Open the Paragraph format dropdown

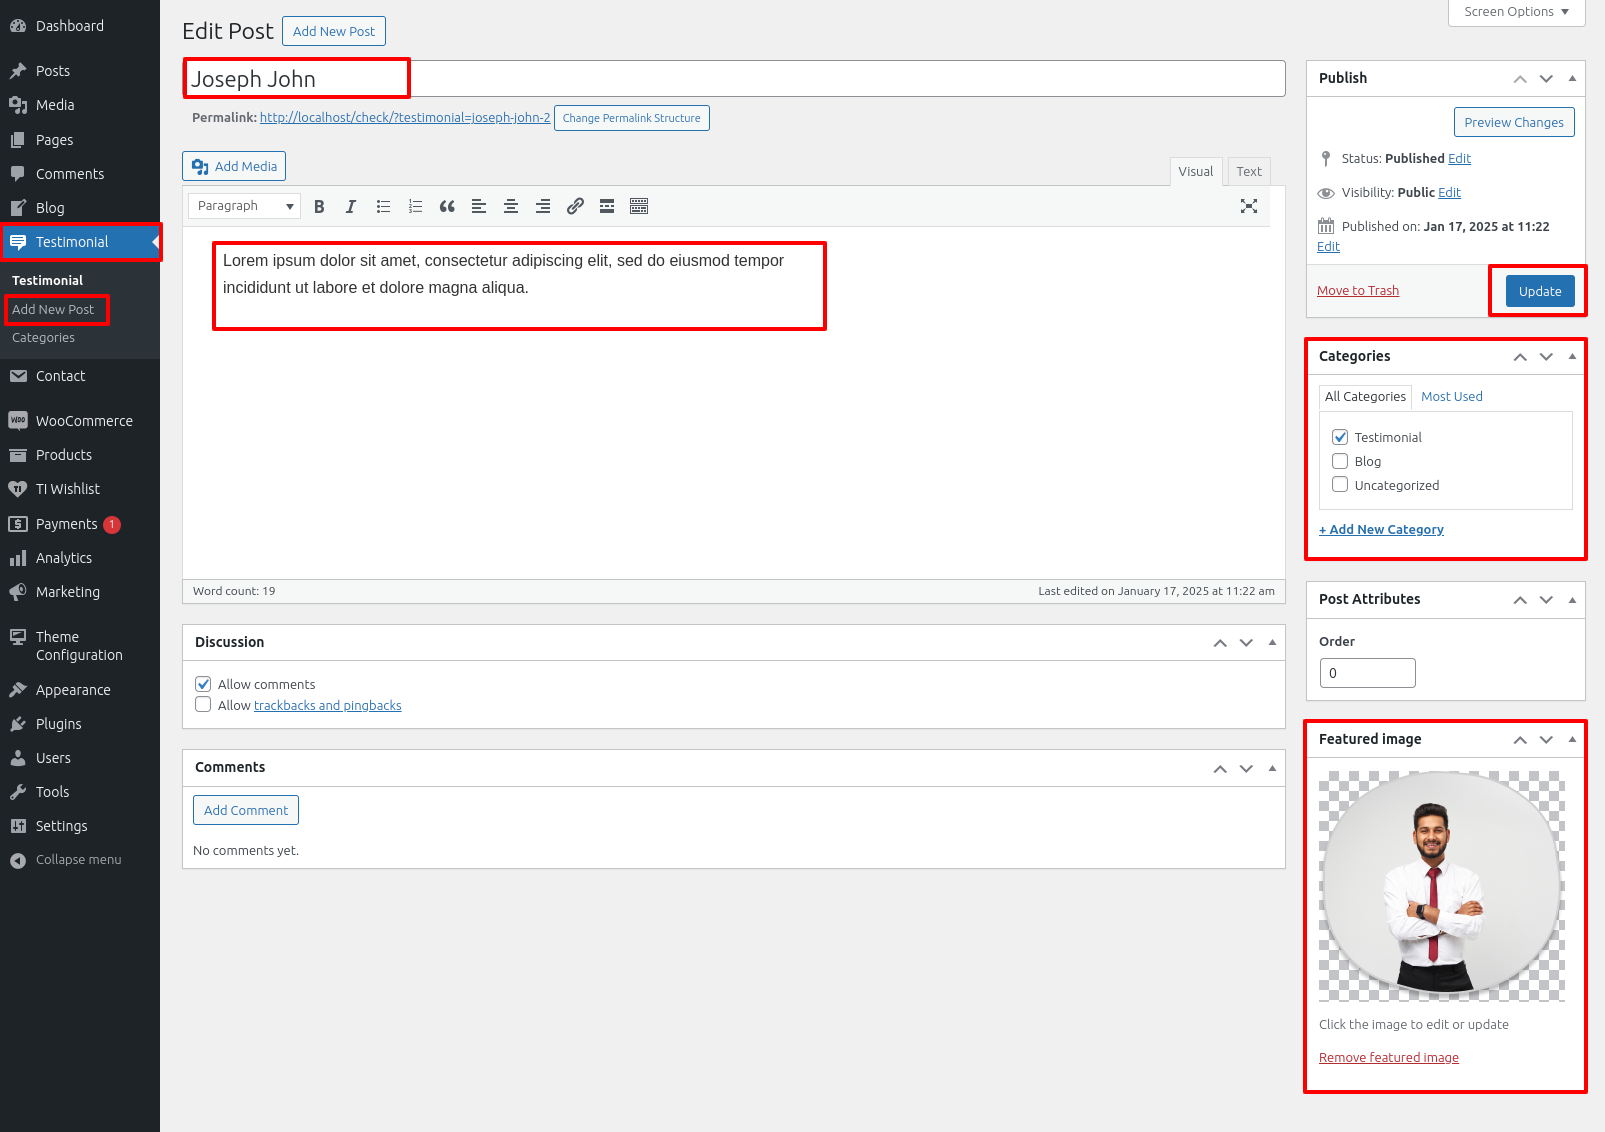click(244, 206)
